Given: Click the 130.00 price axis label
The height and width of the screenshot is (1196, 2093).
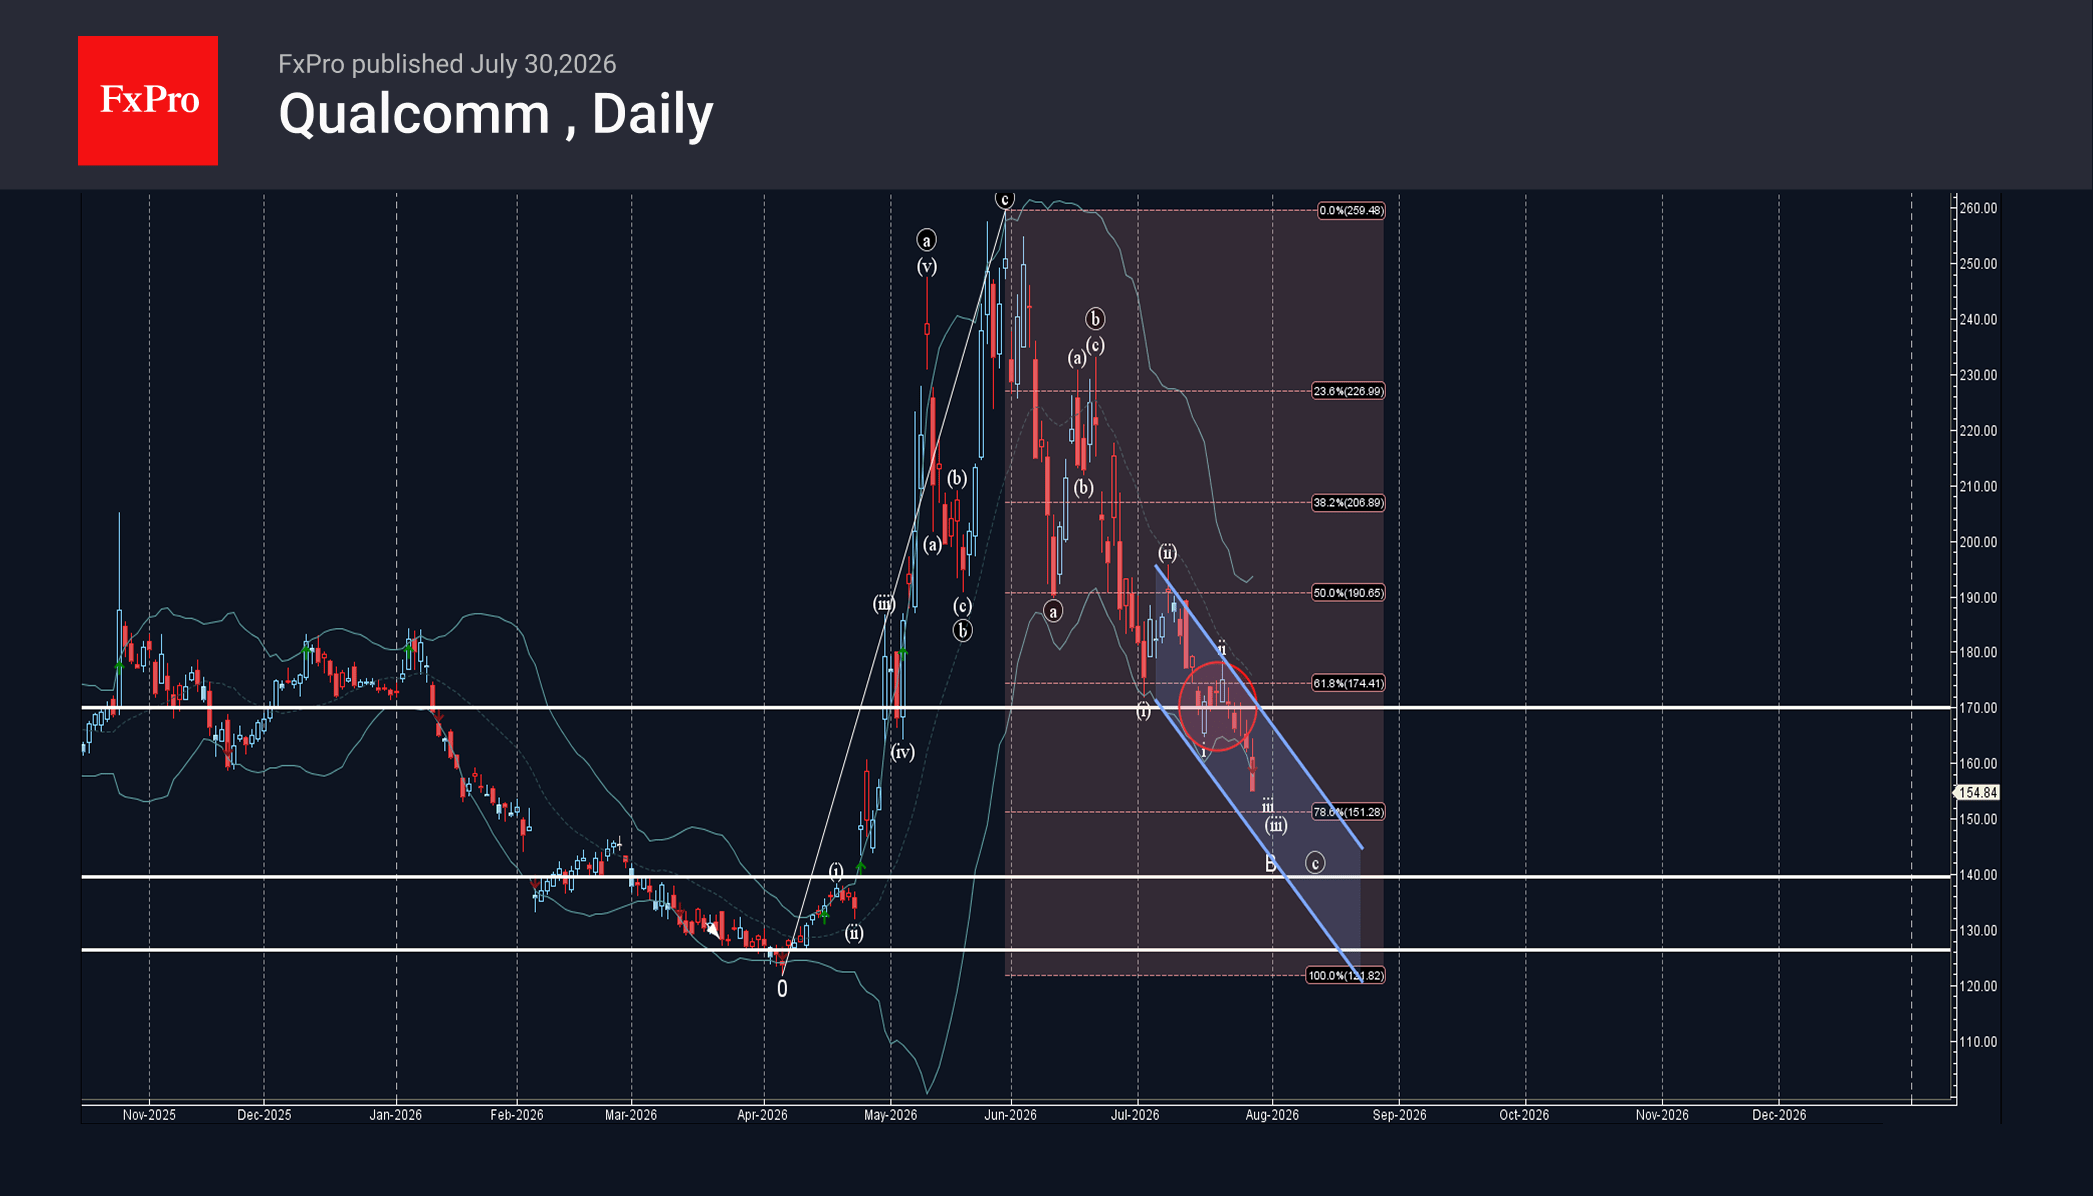Looking at the screenshot, I should tap(1978, 930).
